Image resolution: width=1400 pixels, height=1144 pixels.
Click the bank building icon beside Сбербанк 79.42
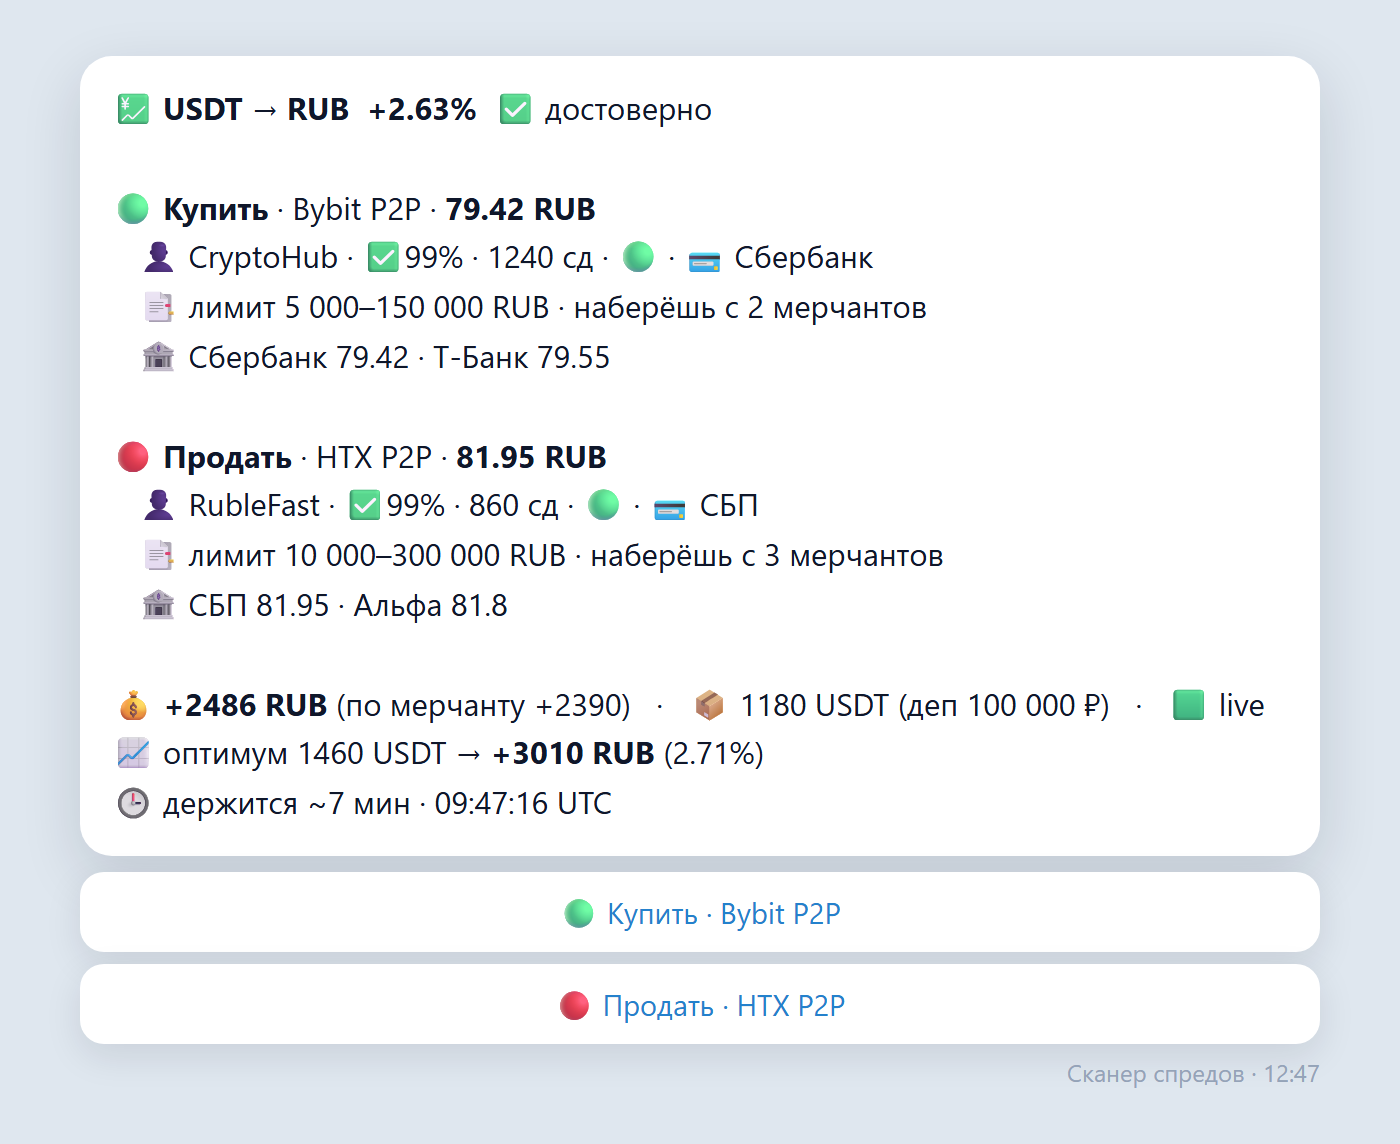(158, 357)
